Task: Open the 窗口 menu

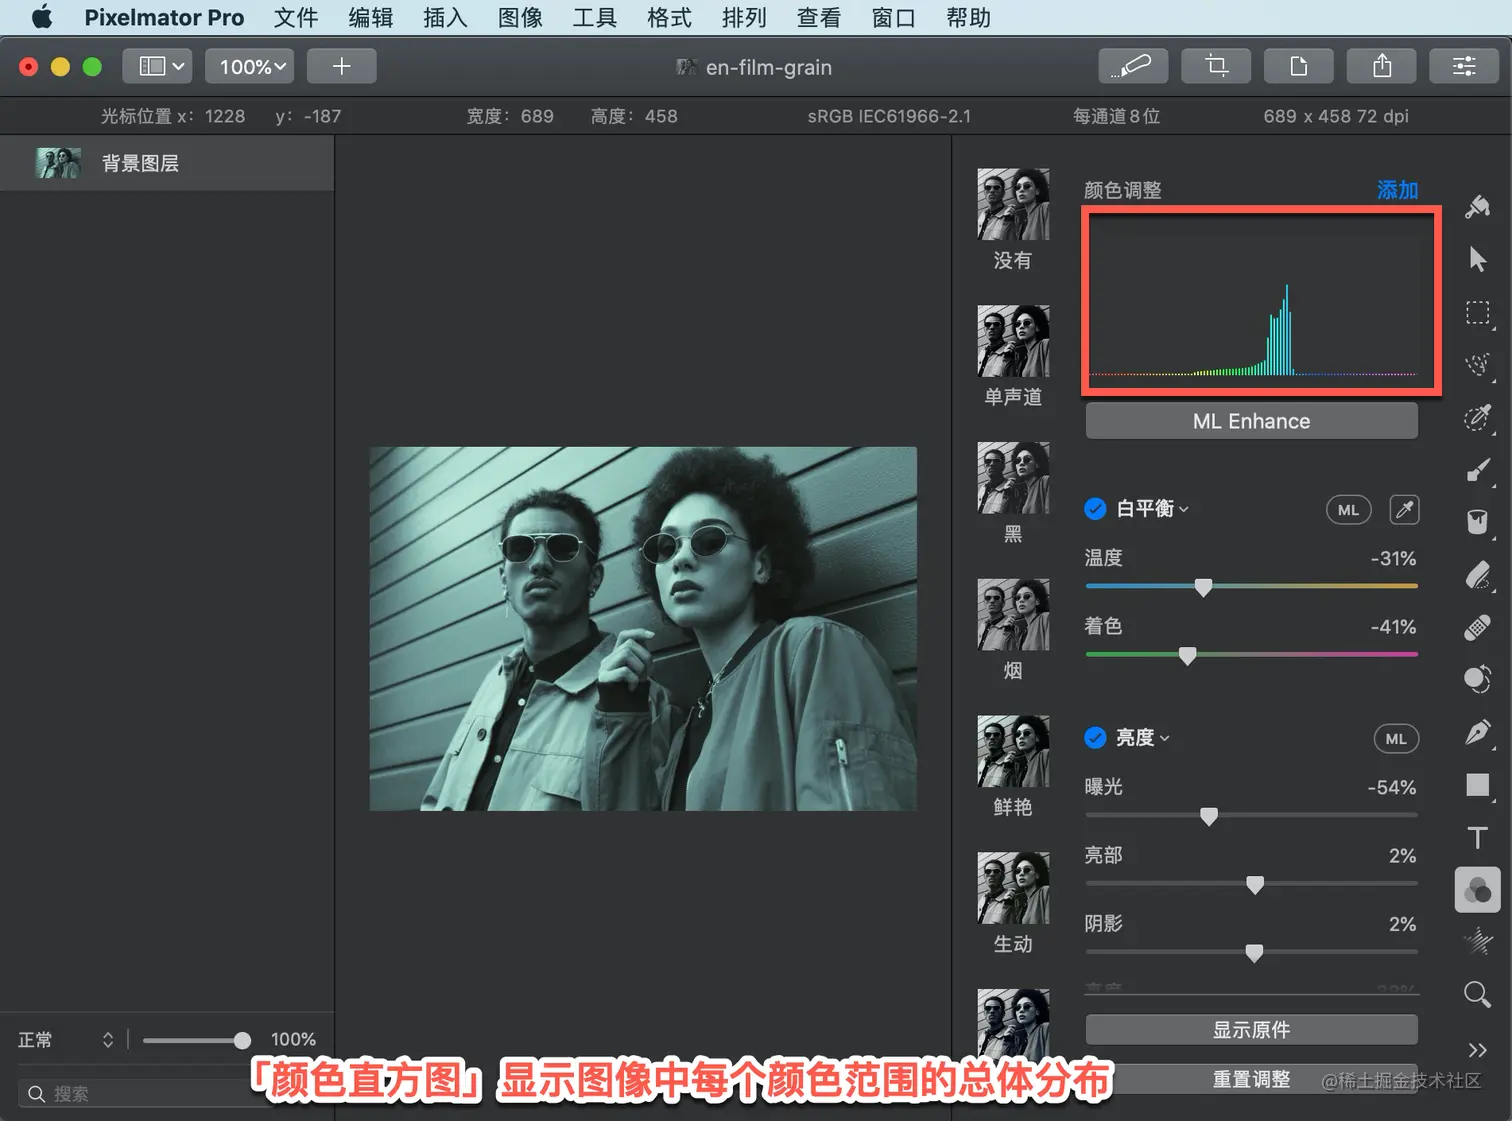Action: [x=893, y=18]
